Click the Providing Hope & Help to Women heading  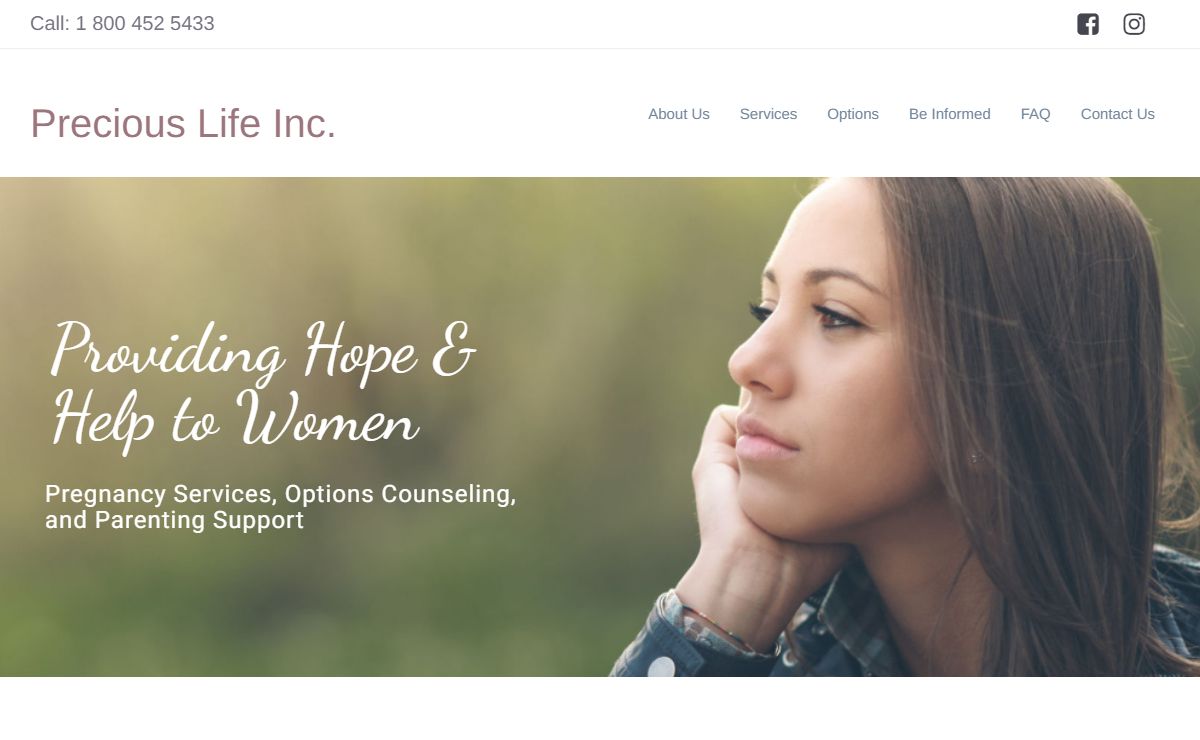(x=263, y=383)
